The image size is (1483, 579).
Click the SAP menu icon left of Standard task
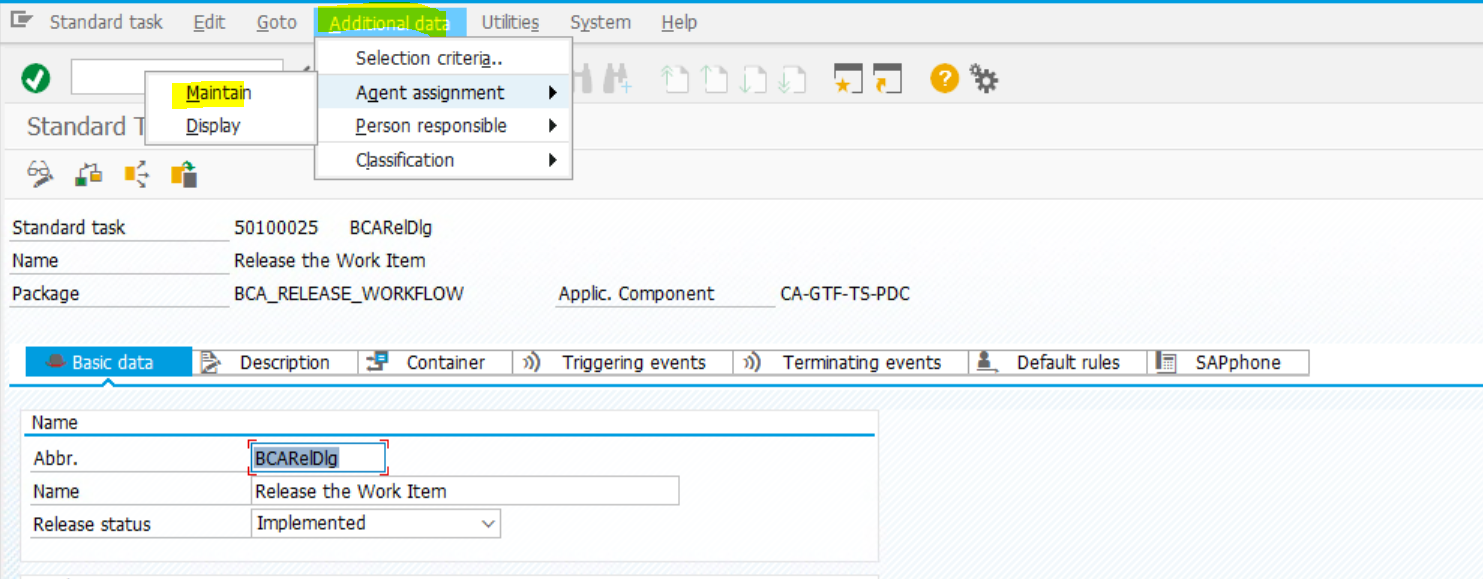point(21,21)
